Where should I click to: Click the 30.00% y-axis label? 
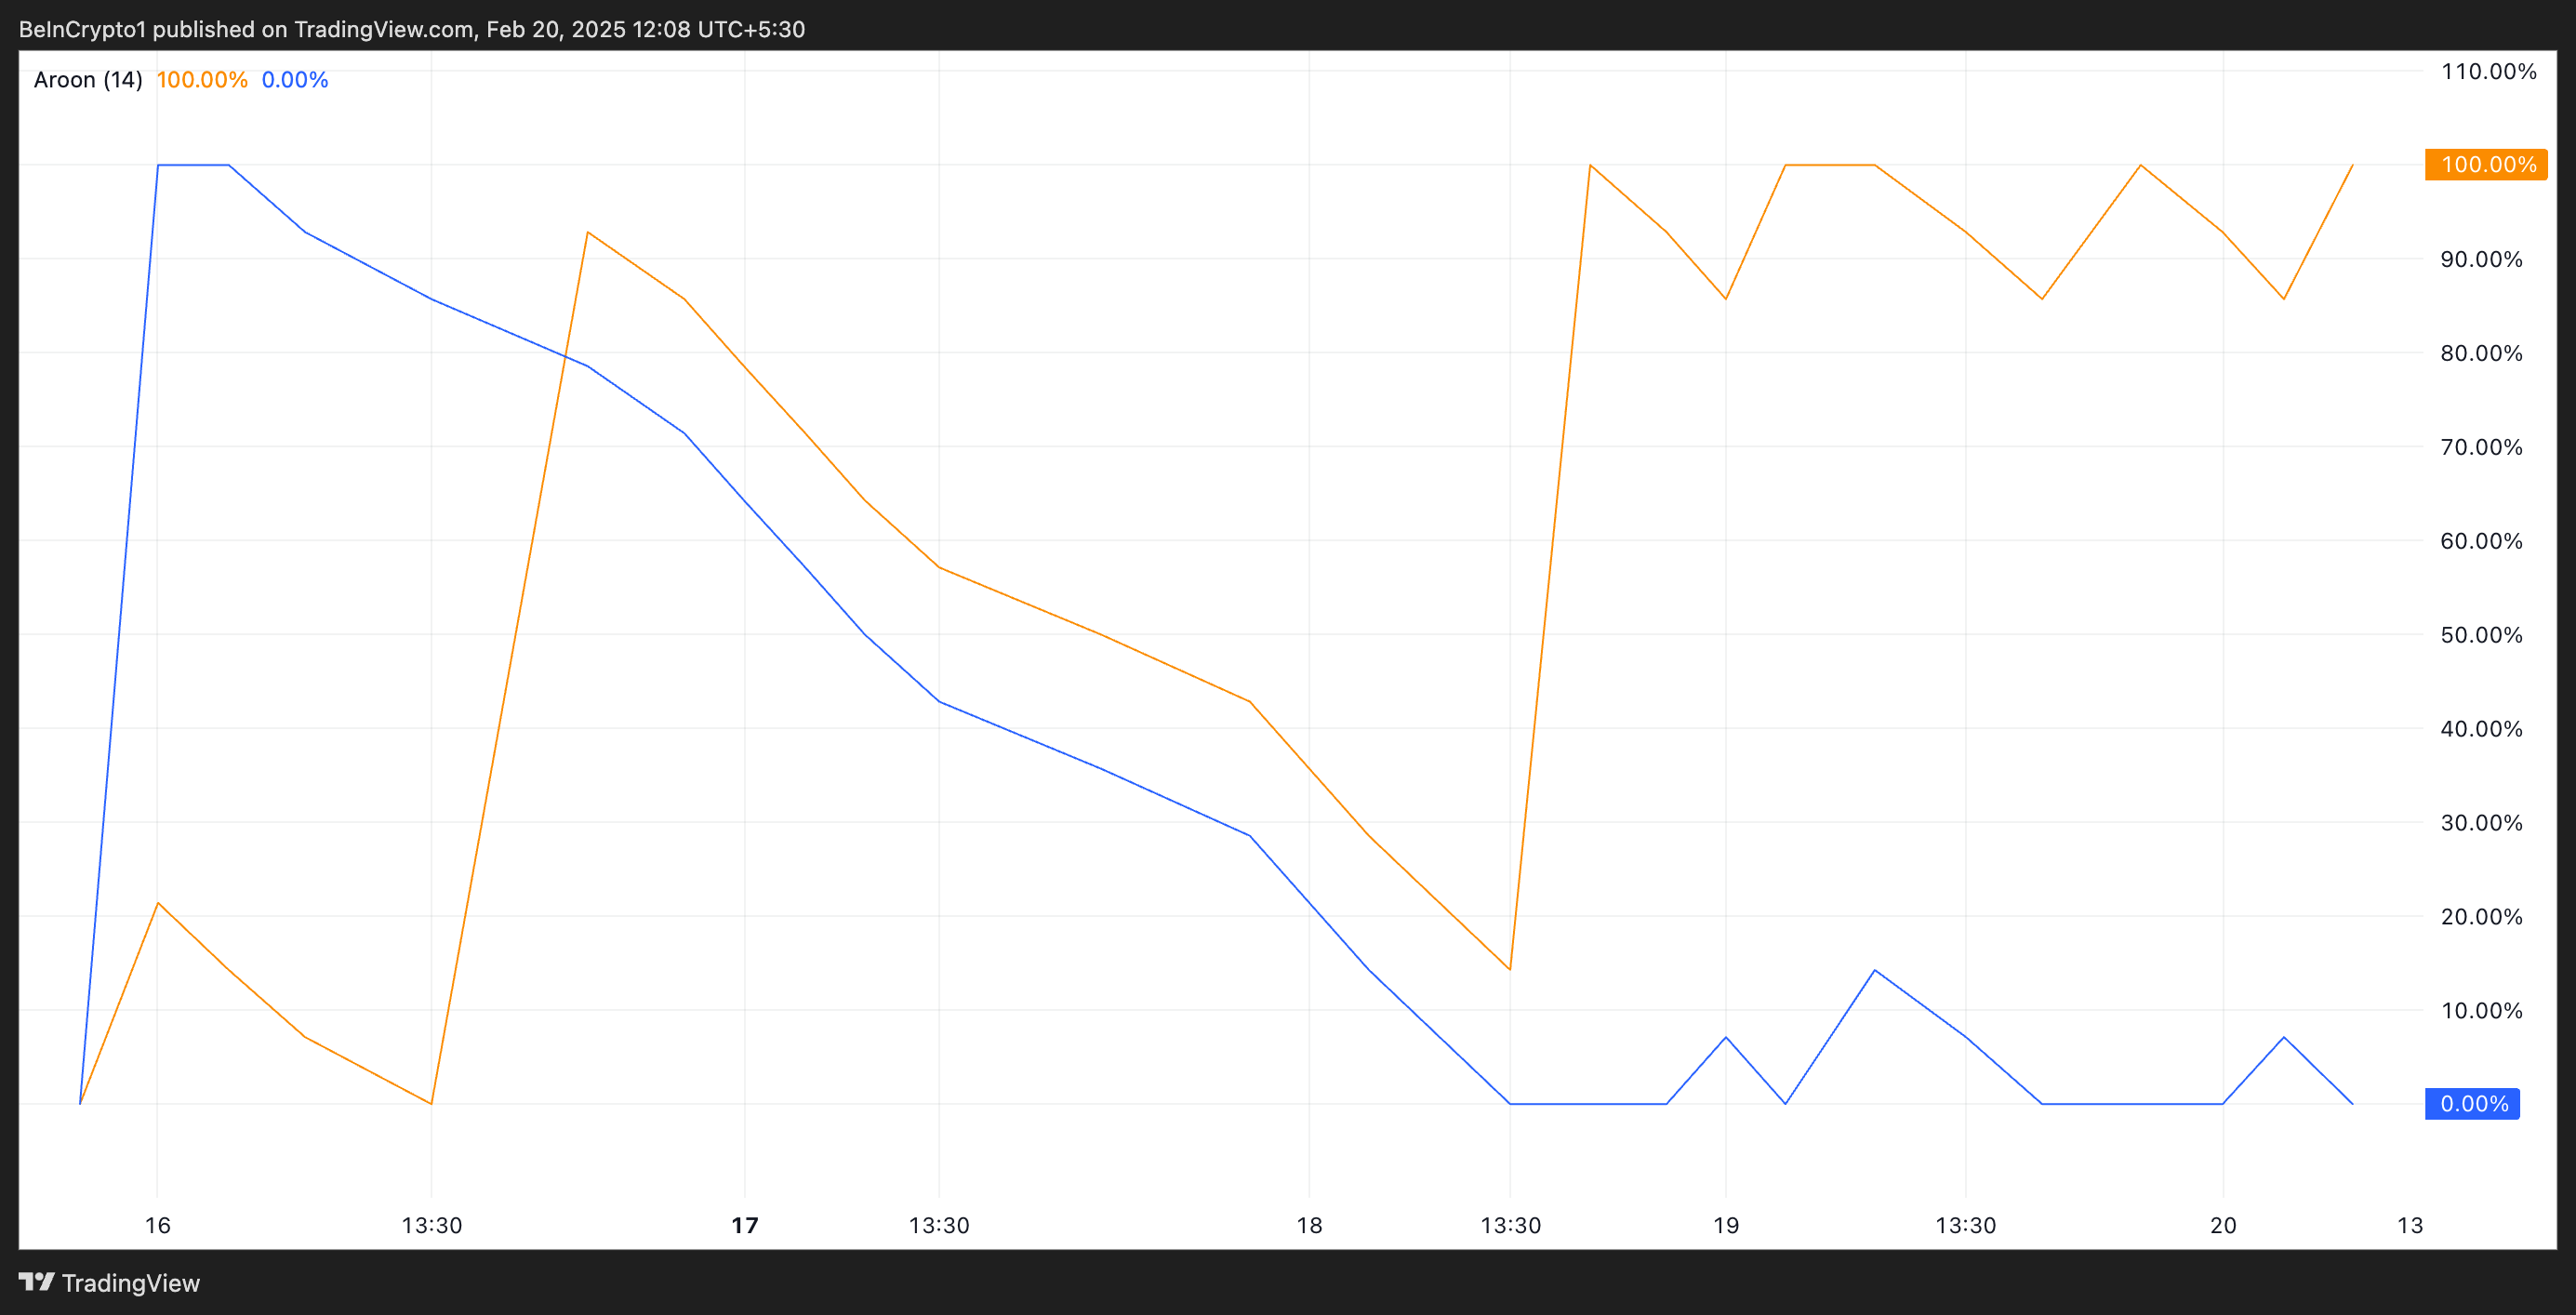[x=2481, y=823]
